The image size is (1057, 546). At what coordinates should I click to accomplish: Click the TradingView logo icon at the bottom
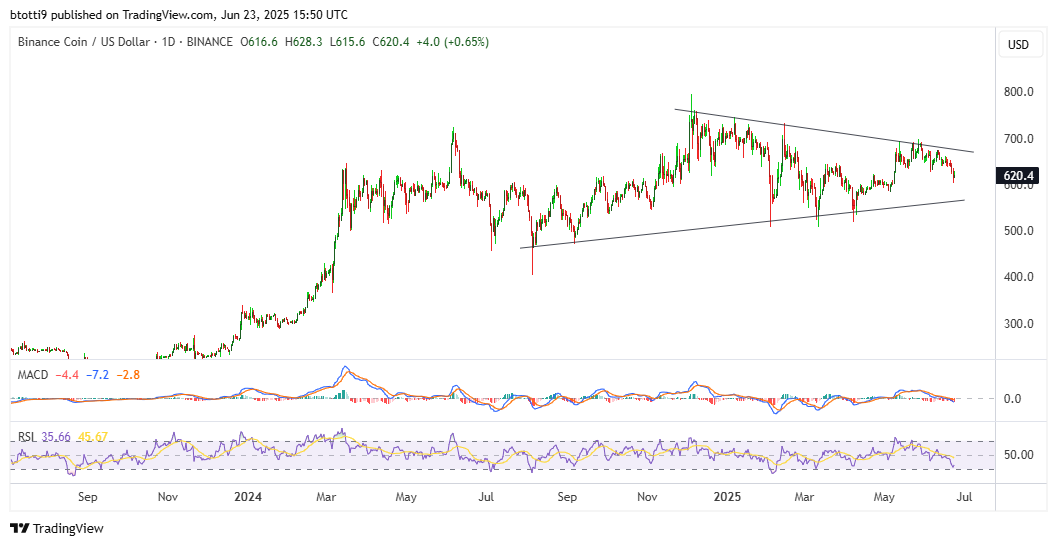click(x=19, y=528)
